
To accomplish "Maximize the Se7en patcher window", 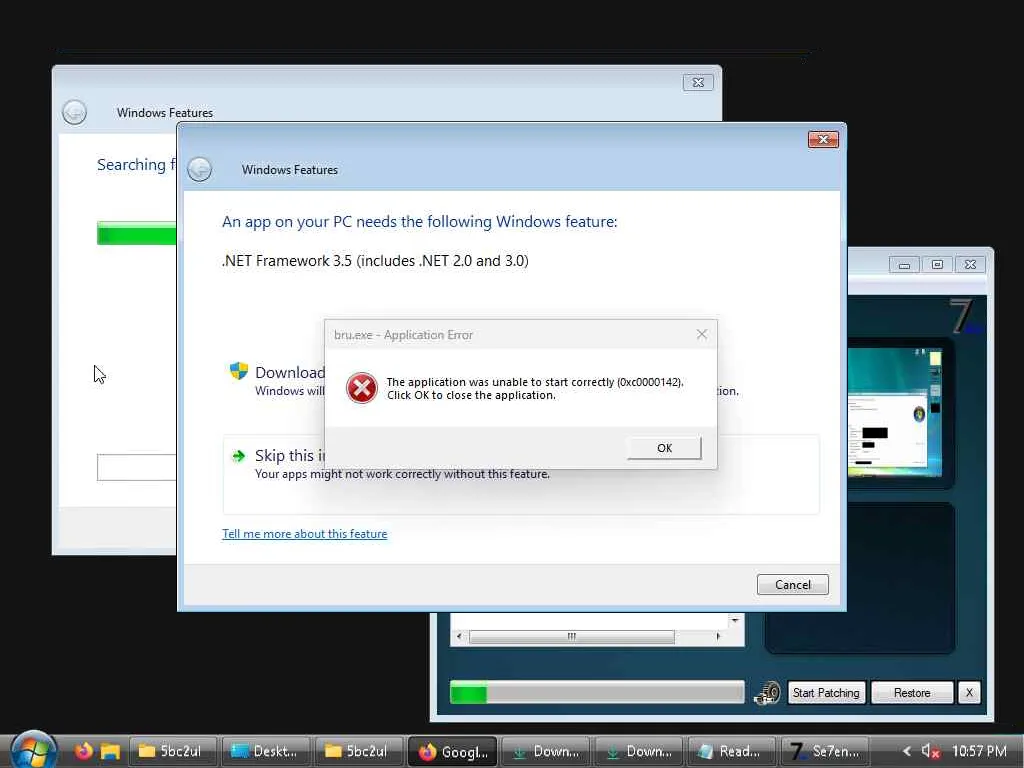I will coord(937,264).
